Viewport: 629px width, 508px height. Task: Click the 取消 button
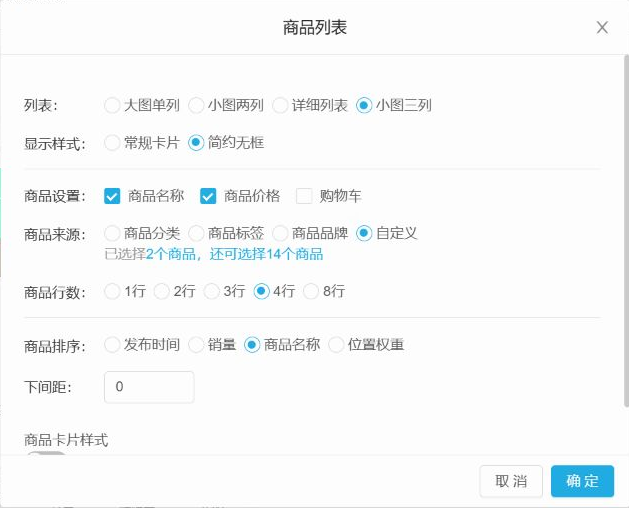pyautogui.click(x=511, y=481)
